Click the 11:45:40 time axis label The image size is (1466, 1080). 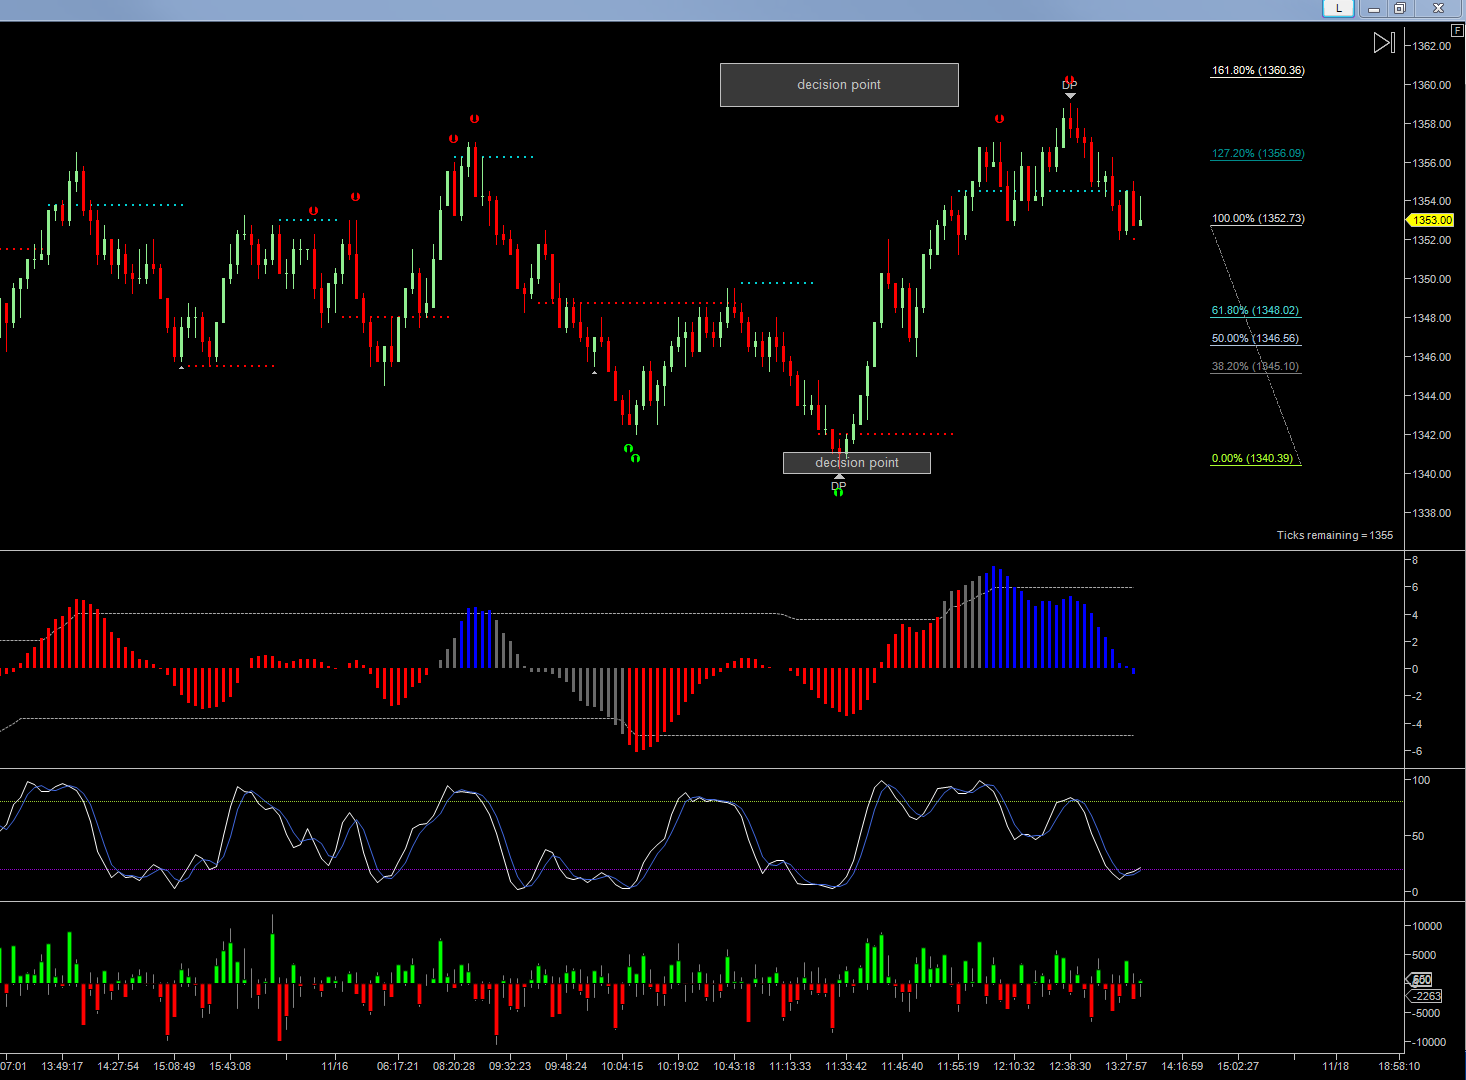coord(902,1066)
